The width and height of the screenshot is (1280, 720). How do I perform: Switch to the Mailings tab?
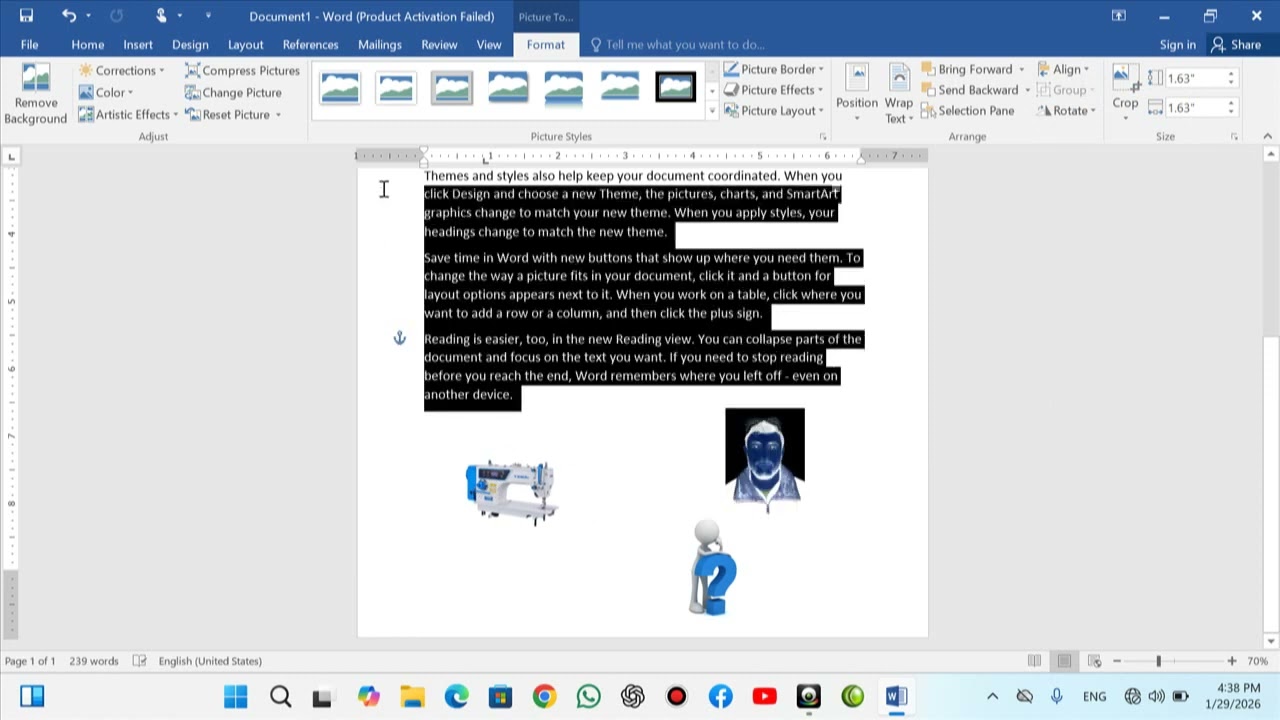(380, 44)
